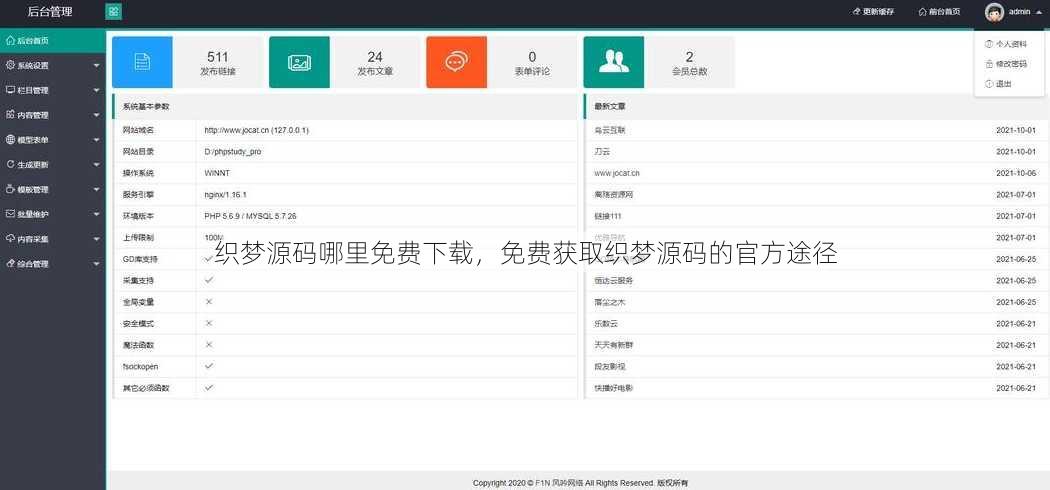Viewport: 1050px width, 490px height.
Task: Click the admin username
Action: pos(1019,12)
